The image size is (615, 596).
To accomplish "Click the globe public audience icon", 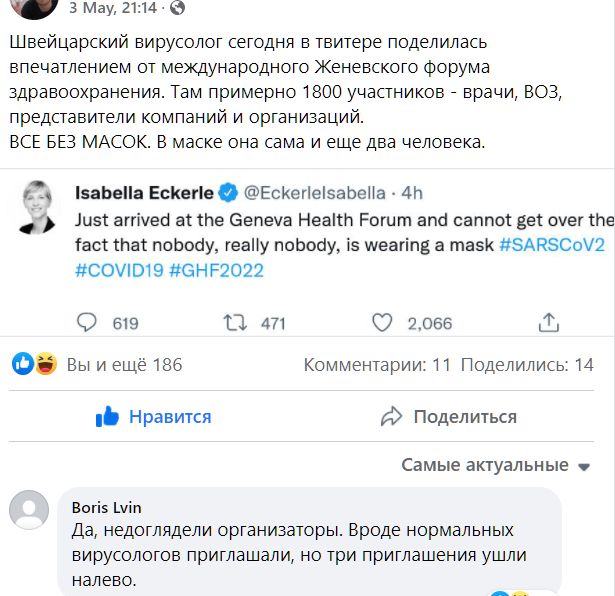I will pos(178,7).
